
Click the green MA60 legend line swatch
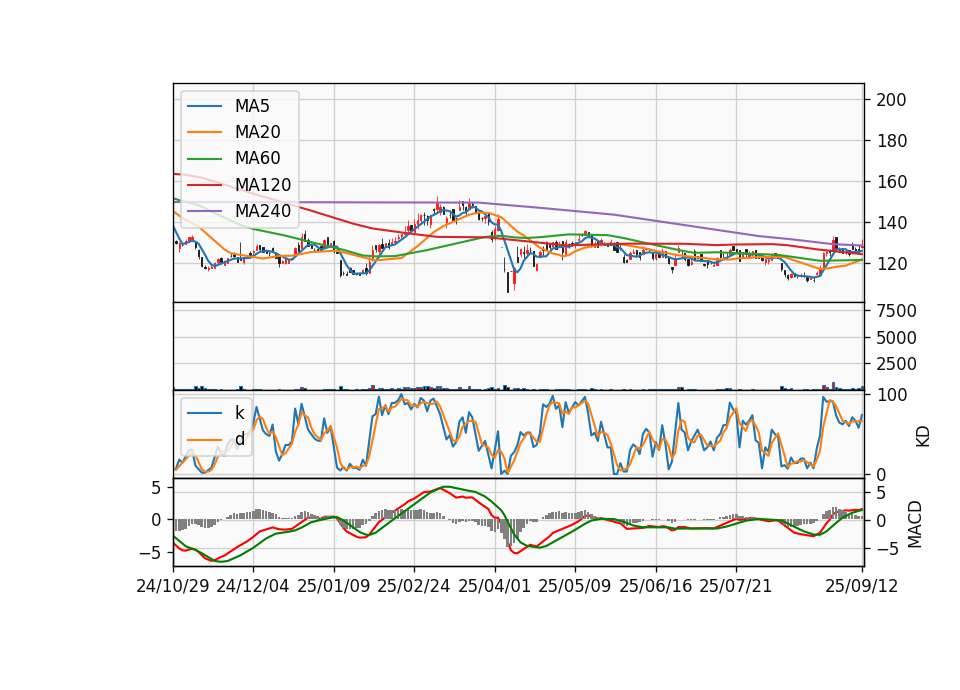pos(204,159)
